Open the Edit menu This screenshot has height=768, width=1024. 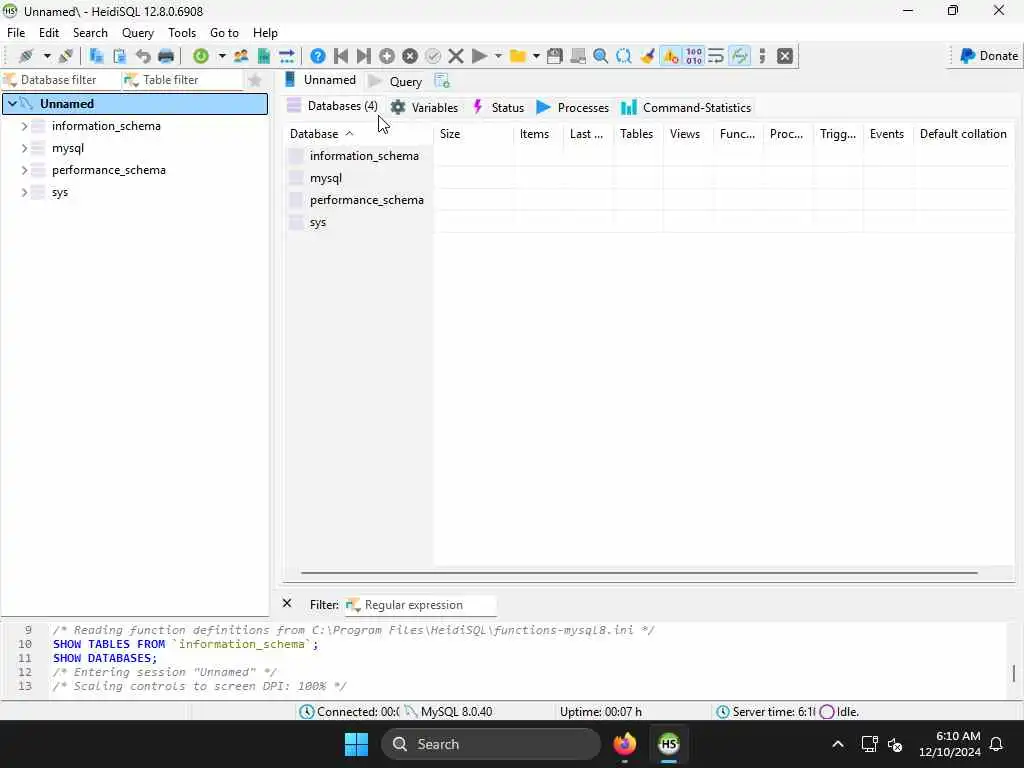tap(48, 33)
